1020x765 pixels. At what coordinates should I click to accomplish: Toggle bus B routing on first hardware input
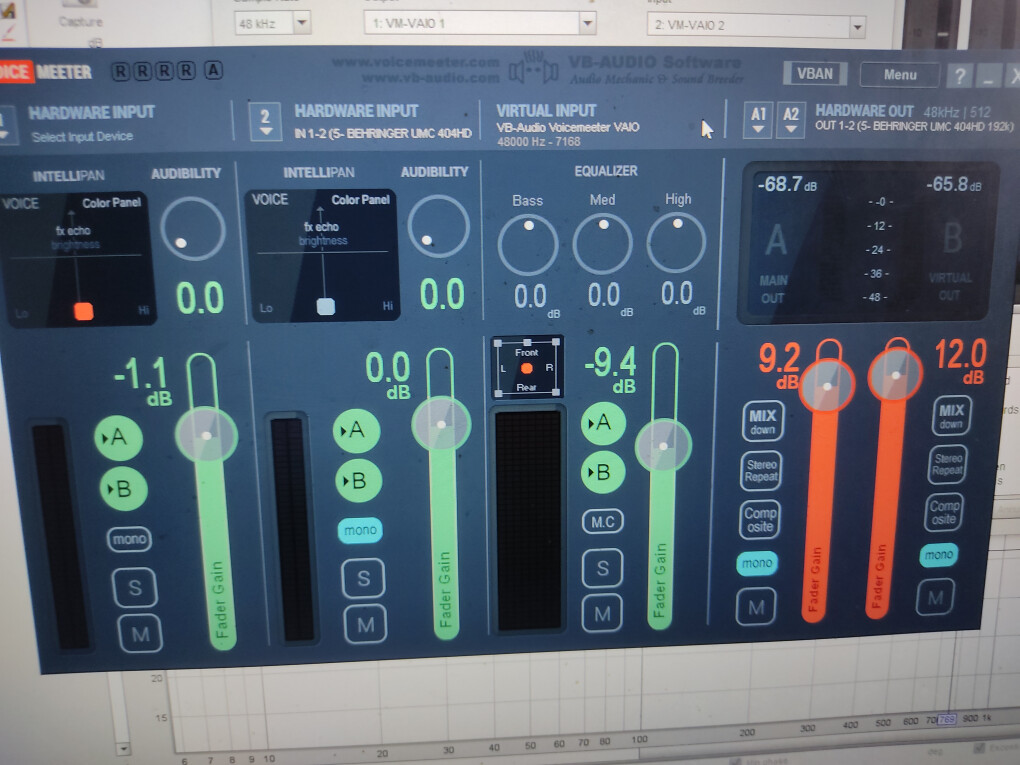[123, 488]
